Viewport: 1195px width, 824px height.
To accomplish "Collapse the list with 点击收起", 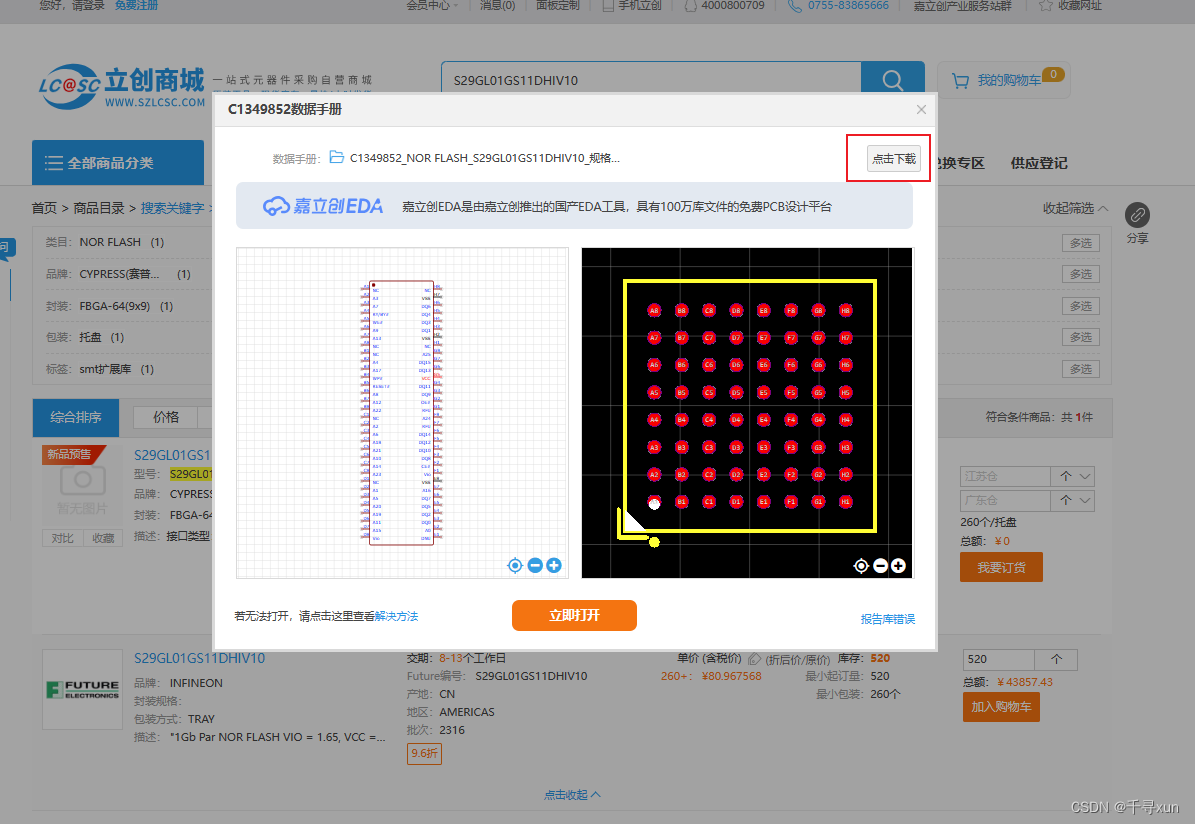I will pyautogui.click(x=572, y=794).
